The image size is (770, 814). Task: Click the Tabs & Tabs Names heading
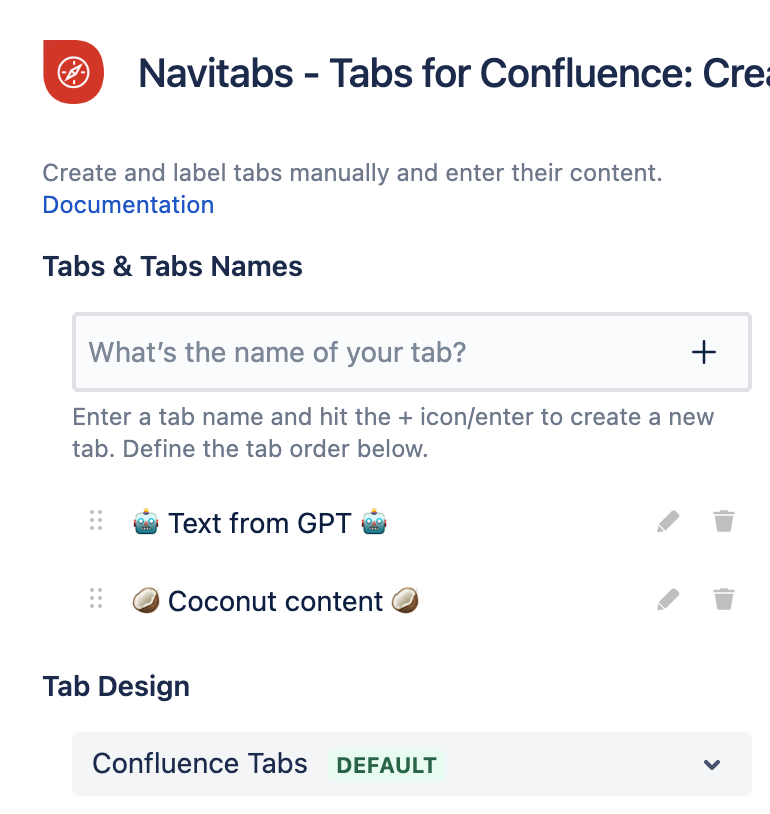(x=172, y=267)
